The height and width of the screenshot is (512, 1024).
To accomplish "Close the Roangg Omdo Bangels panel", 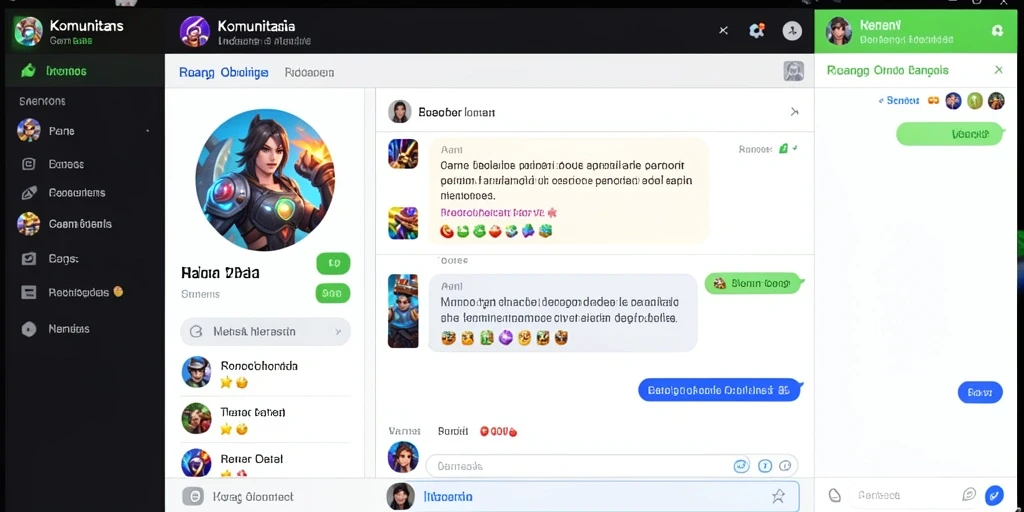I will pos(998,70).
